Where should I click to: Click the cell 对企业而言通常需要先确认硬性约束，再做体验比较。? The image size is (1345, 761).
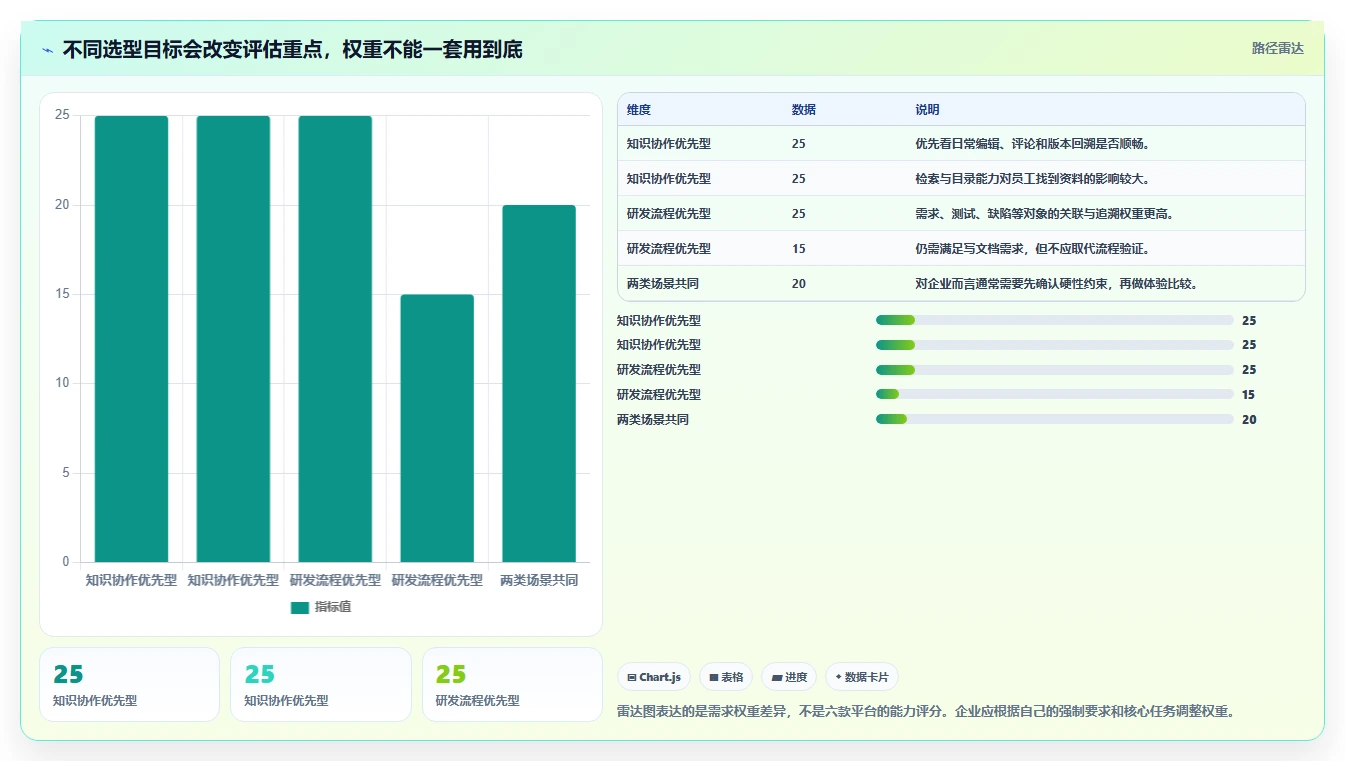[x=1057, y=284]
